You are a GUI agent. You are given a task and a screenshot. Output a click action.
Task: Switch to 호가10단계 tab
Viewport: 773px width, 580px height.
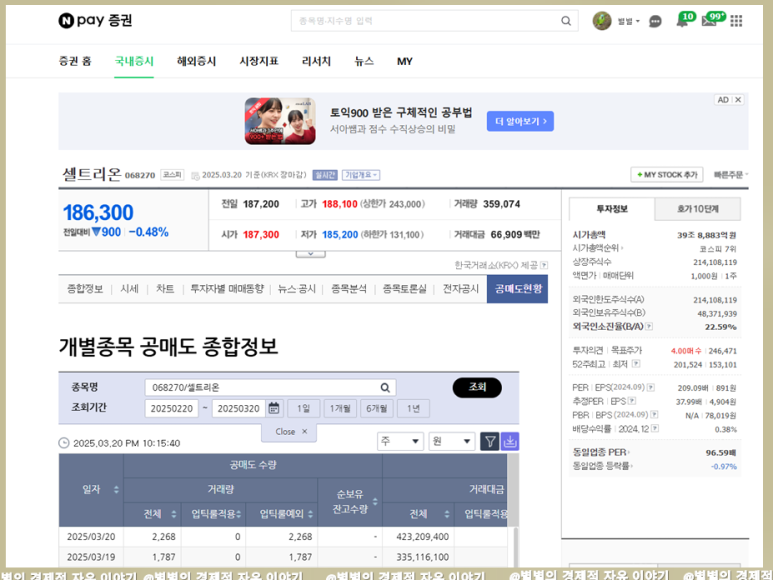[x=698, y=209]
